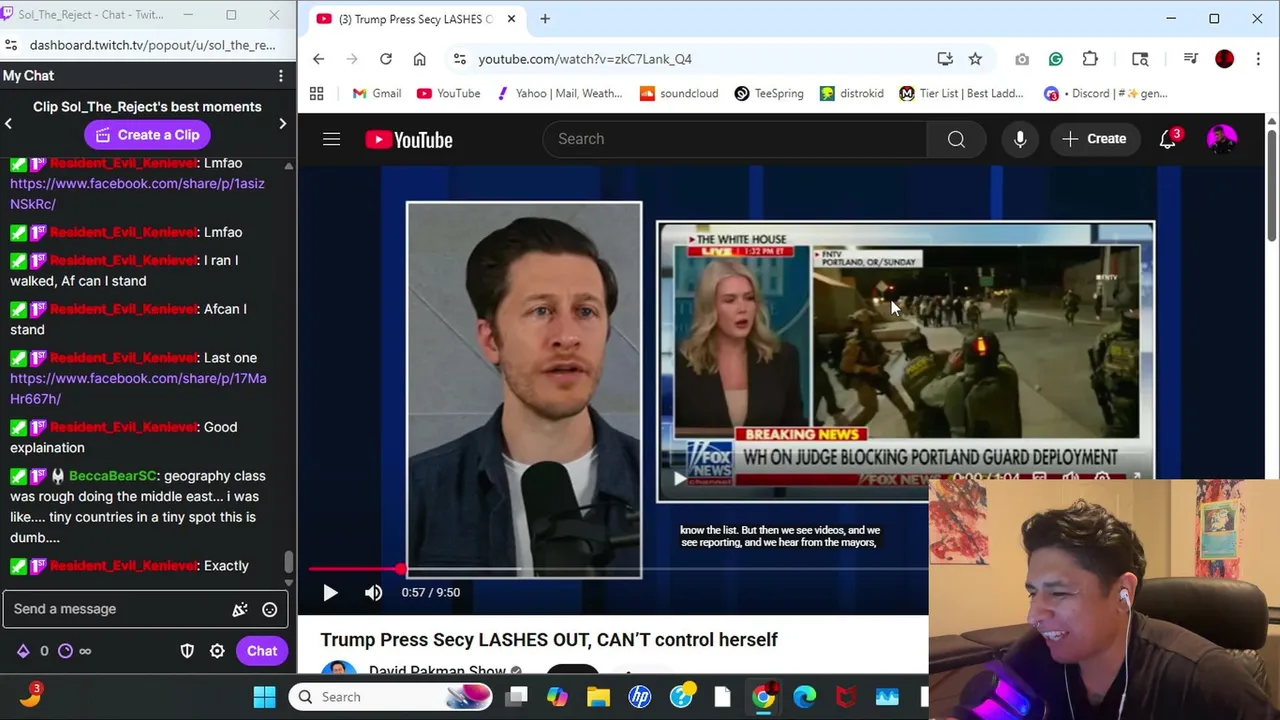Image resolution: width=1280 pixels, height=720 pixels.
Task: View site information icon in address bar
Action: point(459,59)
